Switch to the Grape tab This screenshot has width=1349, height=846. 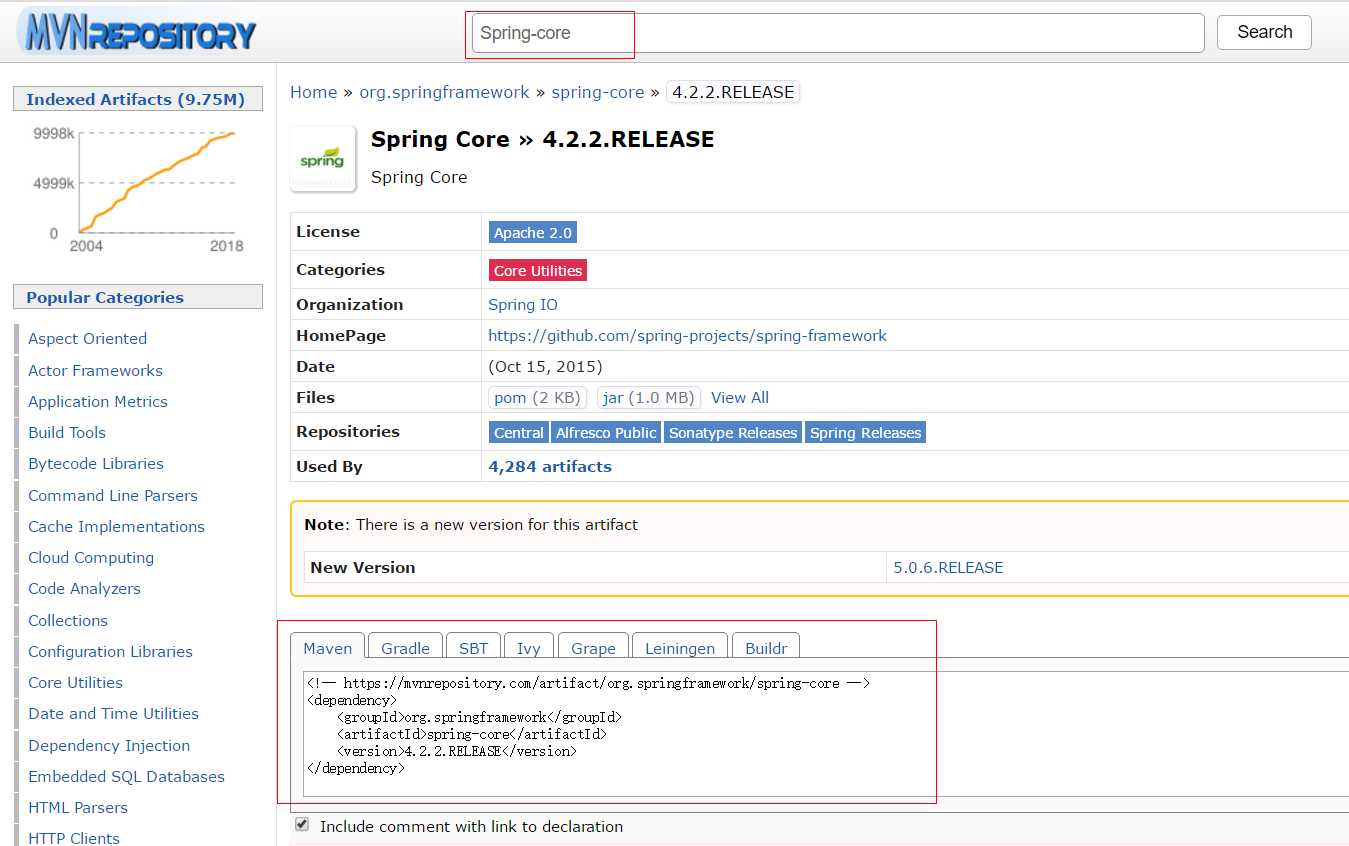click(593, 648)
